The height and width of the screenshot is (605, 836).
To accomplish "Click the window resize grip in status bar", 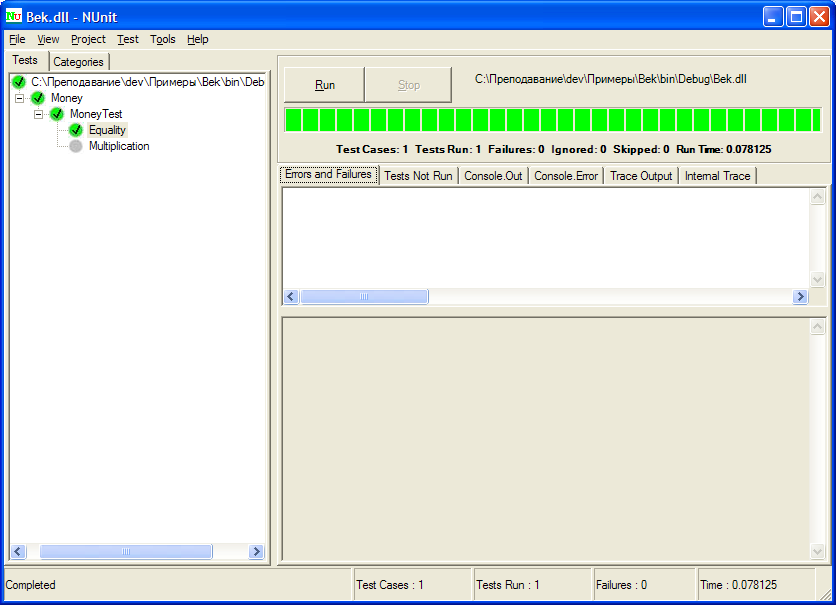I will [x=826, y=594].
